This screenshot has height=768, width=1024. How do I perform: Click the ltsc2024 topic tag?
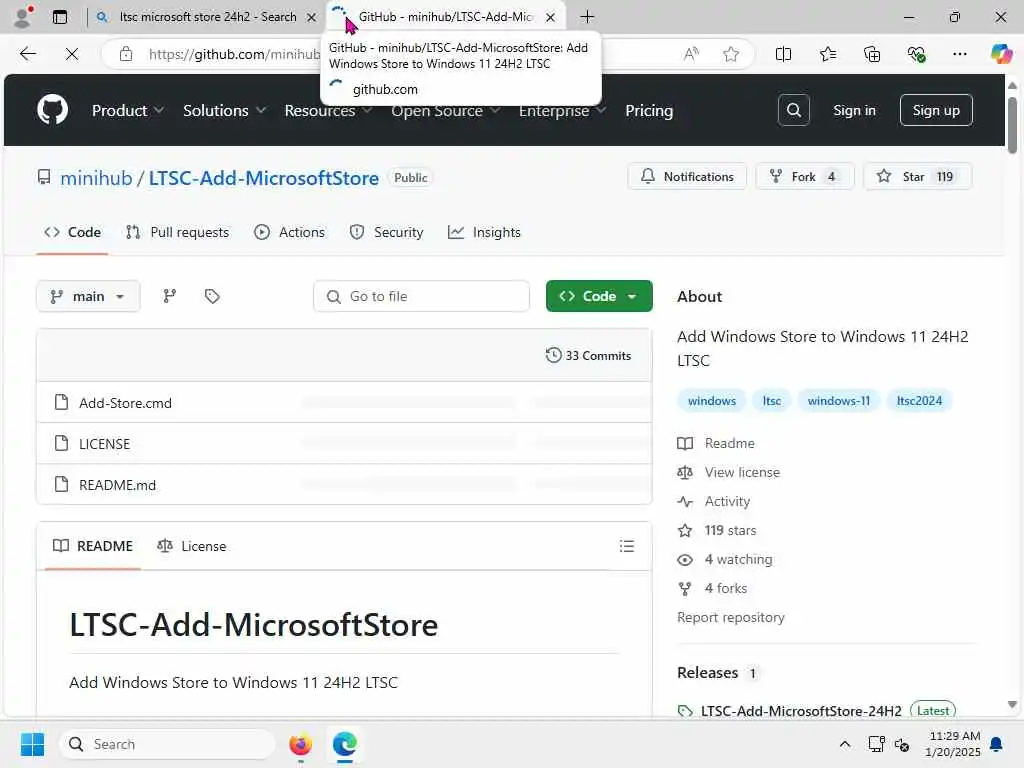point(919,400)
